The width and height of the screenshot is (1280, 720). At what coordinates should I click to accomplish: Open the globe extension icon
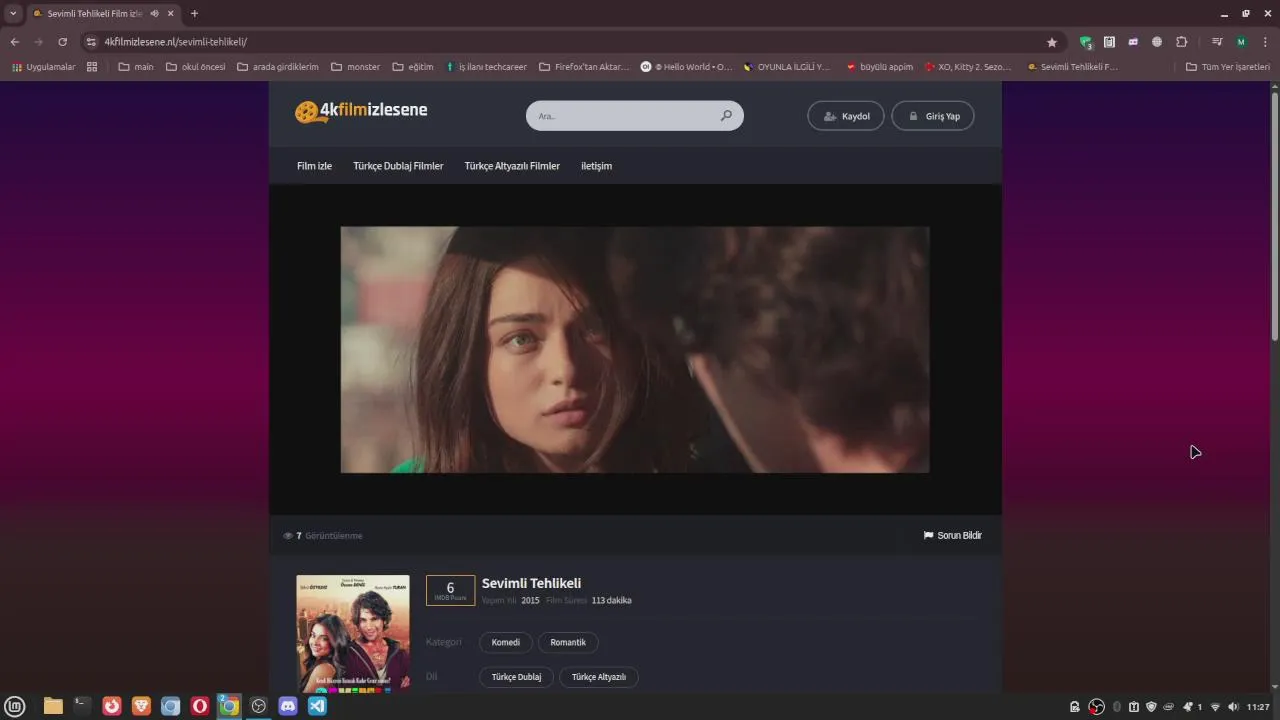(x=1157, y=42)
